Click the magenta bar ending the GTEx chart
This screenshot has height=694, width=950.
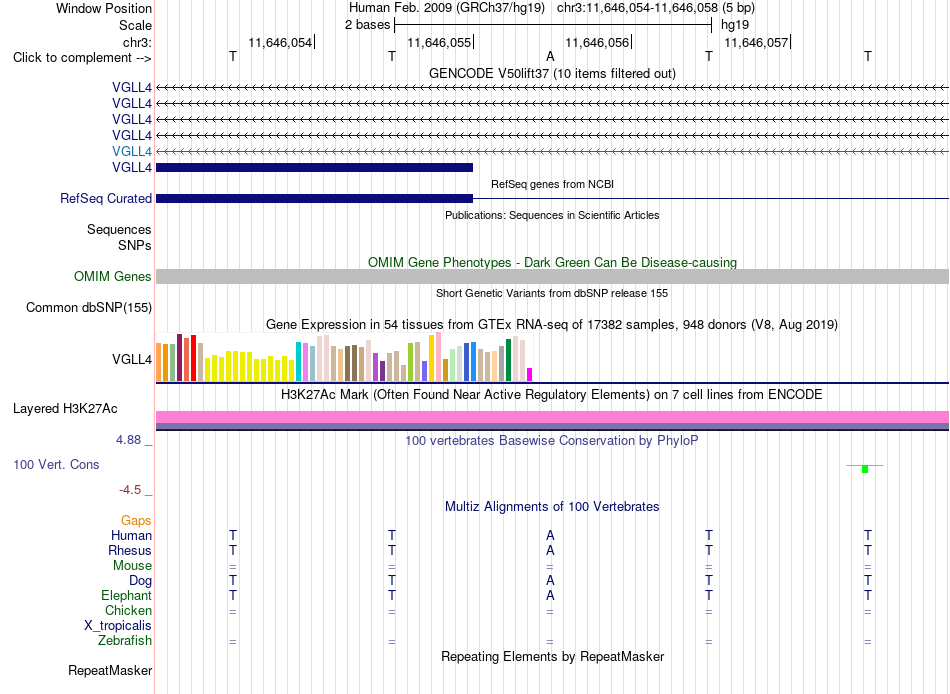pos(530,375)
